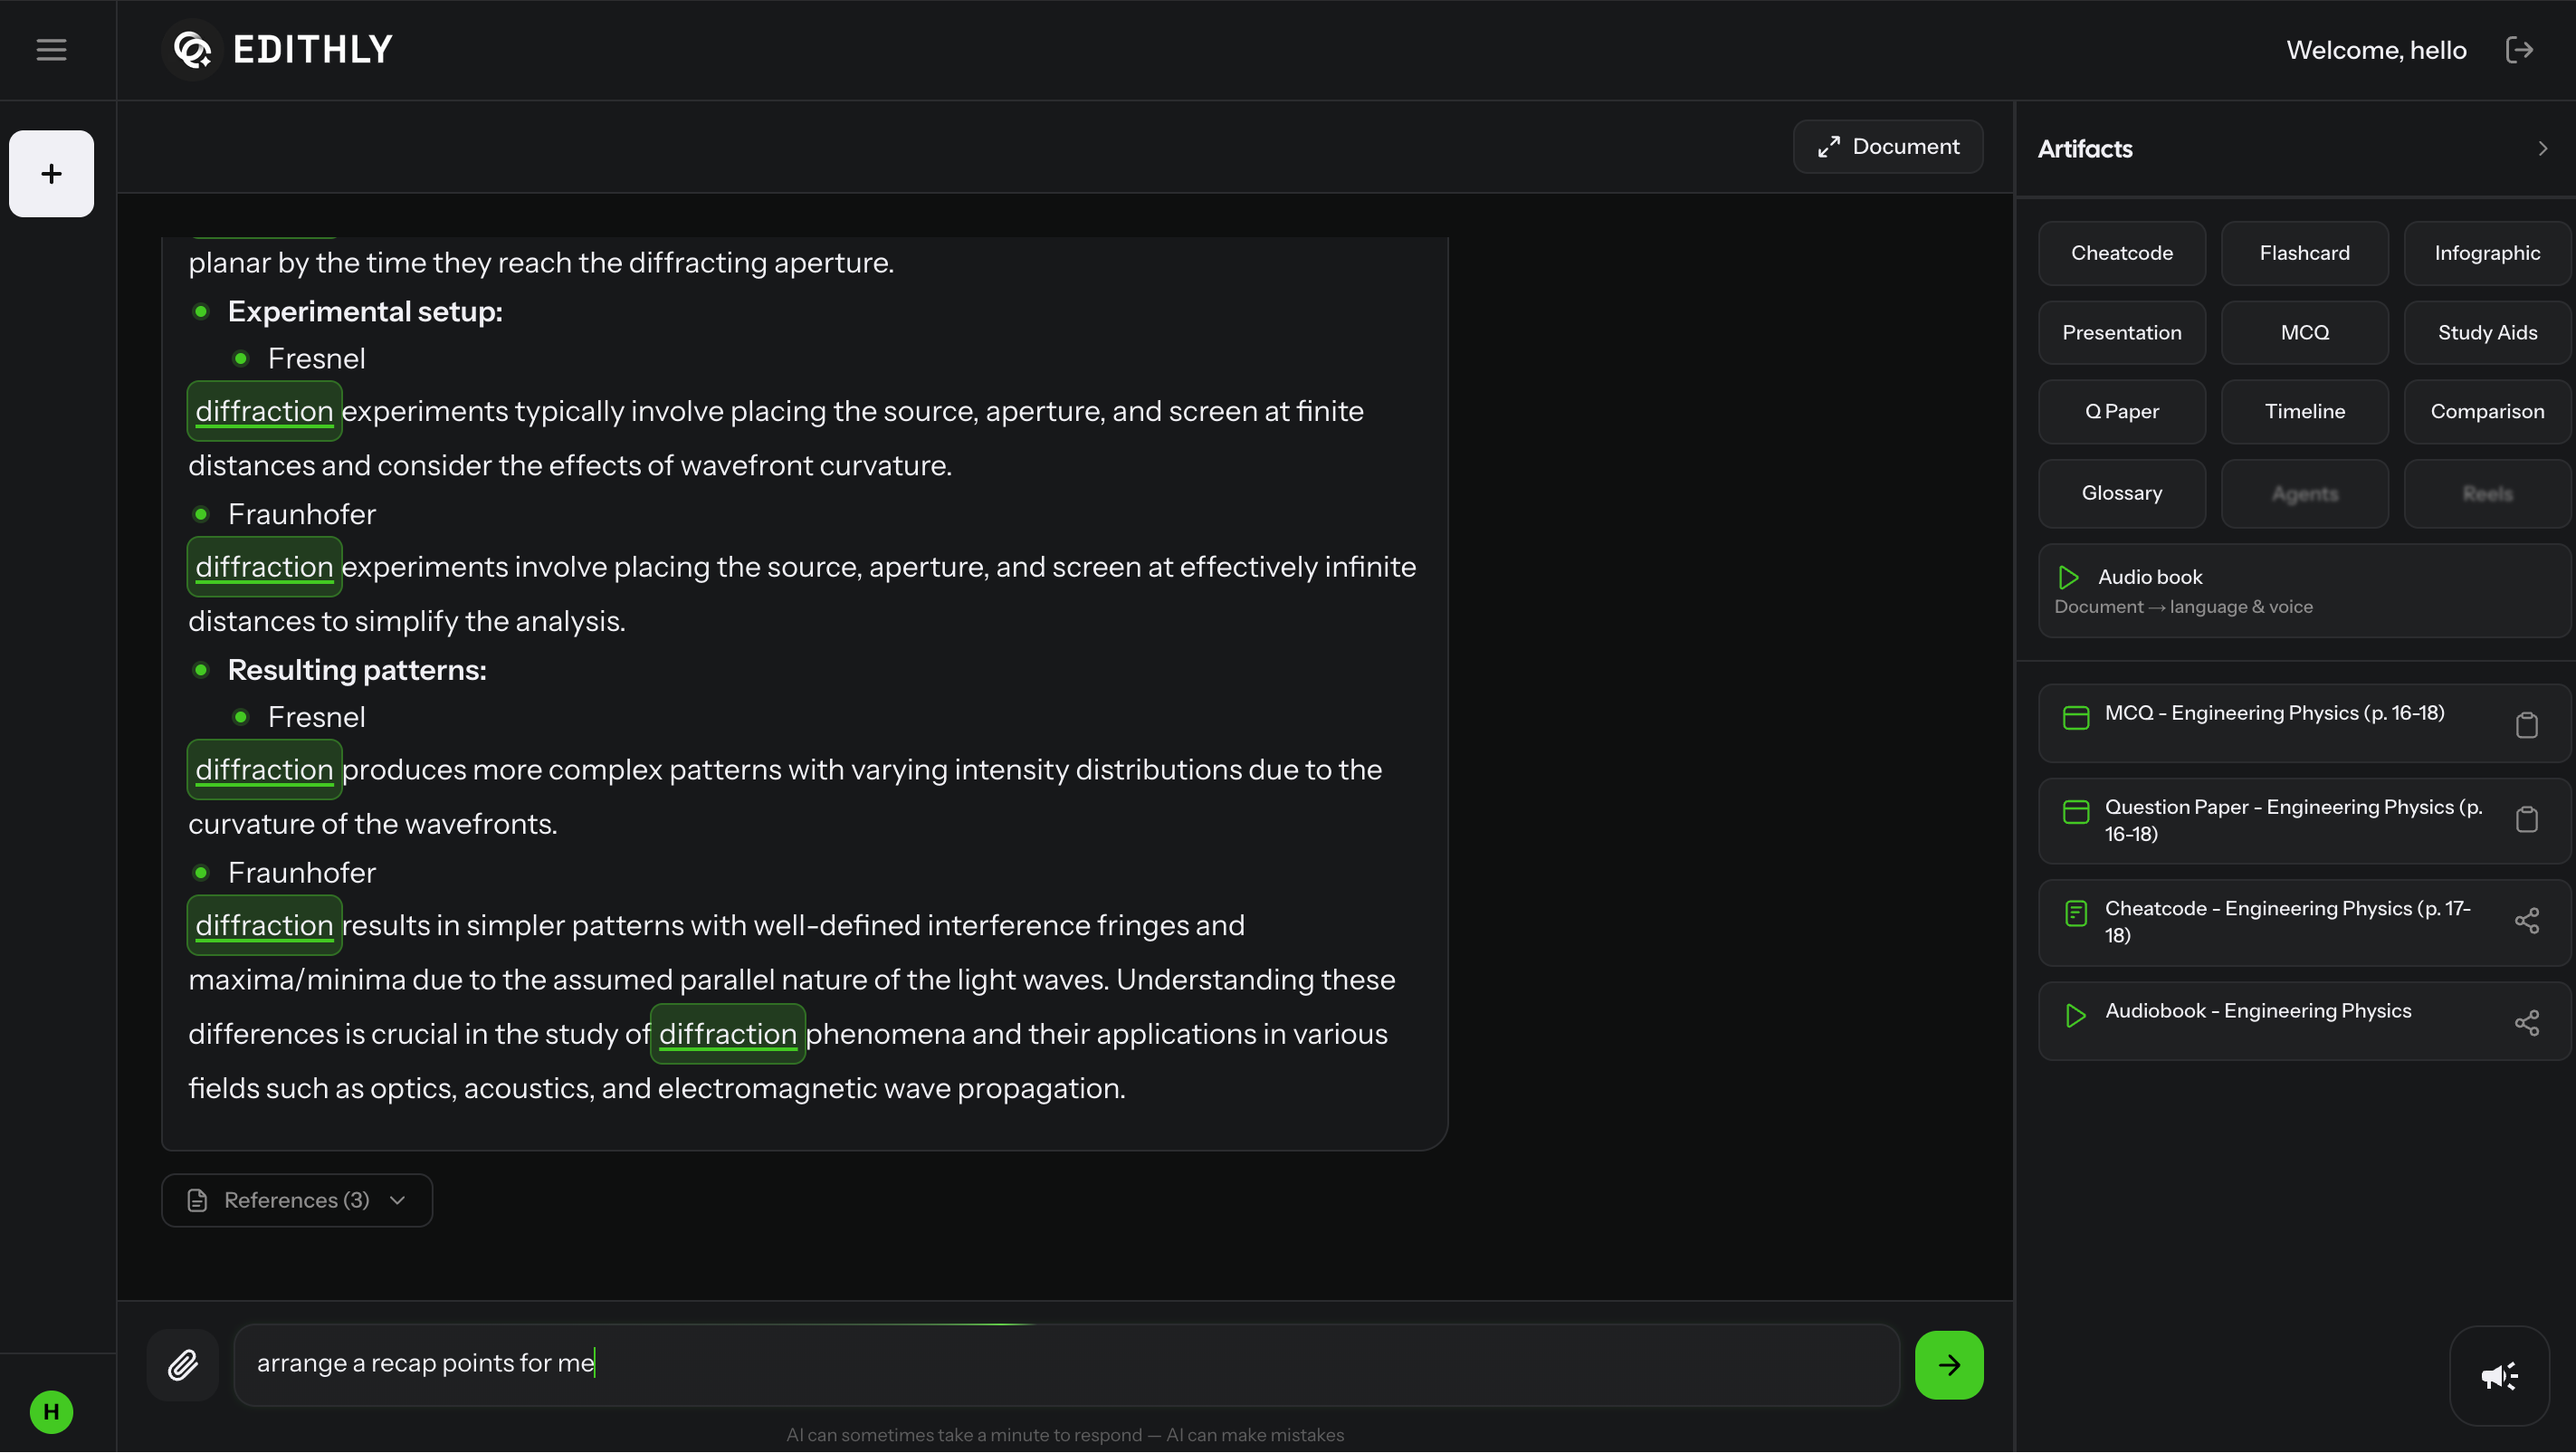Click the 'Welcome, hello' text
The height and width of the screenshot is (1453, 2576).
[2376, 50]
